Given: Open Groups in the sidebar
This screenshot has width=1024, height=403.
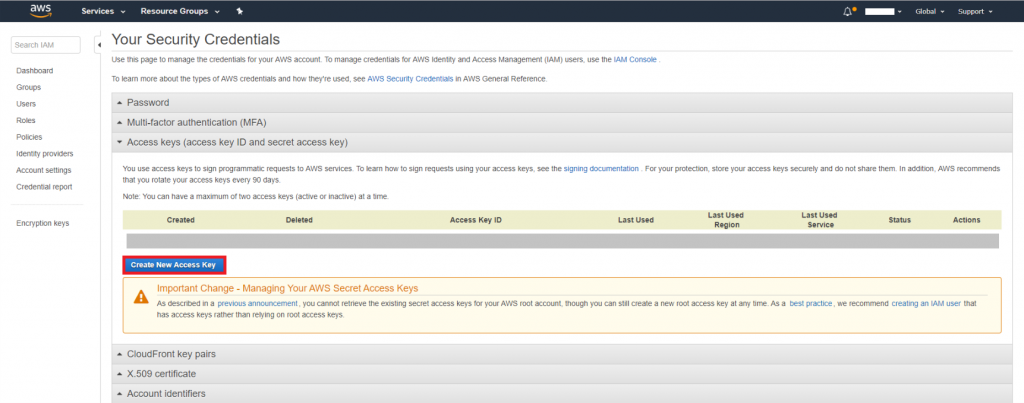Looking at the screenshot, I should click(29, 88).
